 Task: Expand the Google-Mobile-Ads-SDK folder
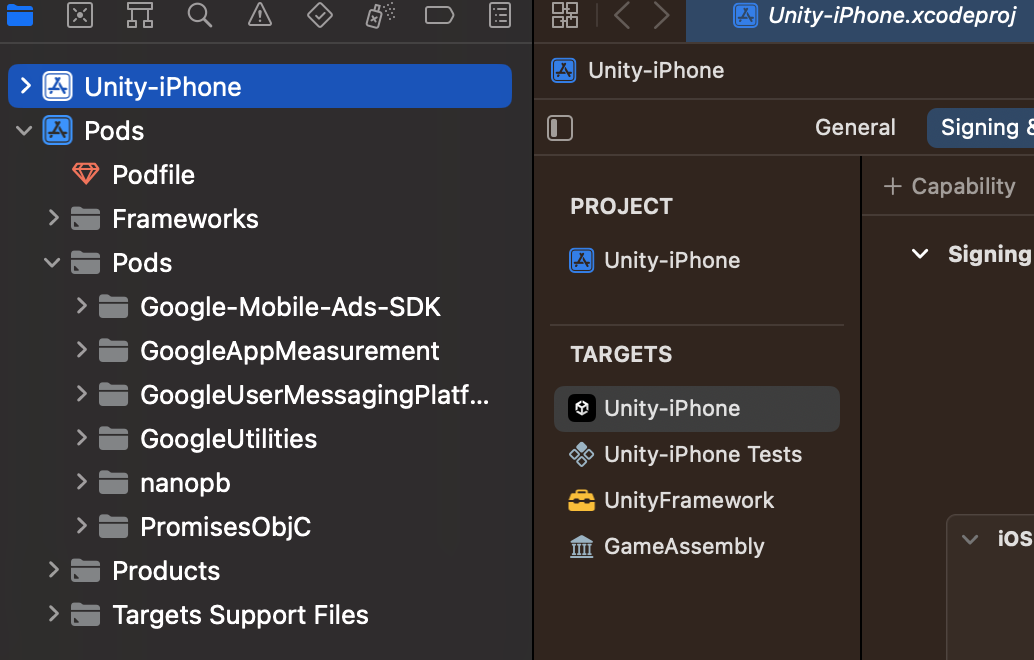[81, 306]
